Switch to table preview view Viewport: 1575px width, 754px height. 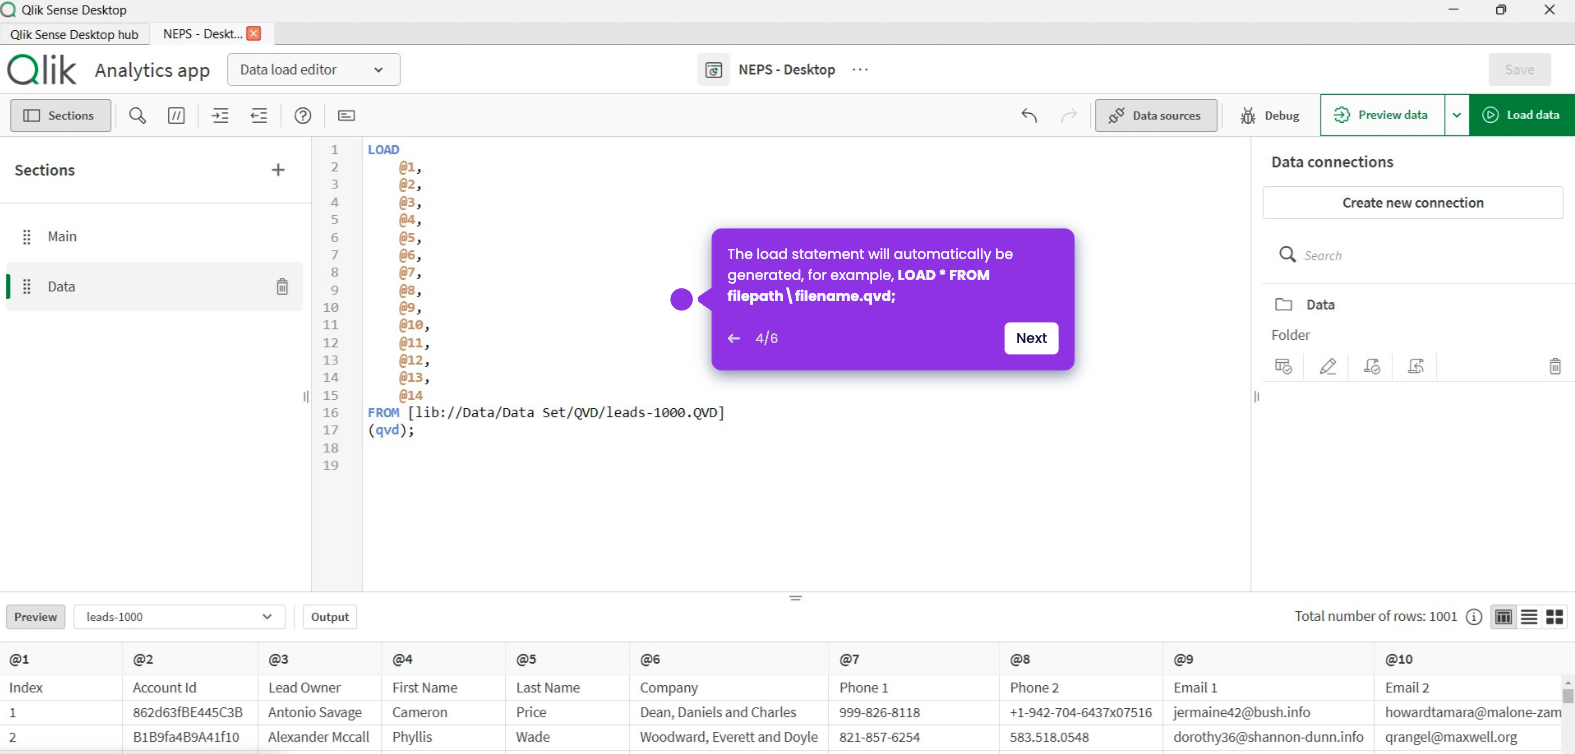[x=1503, y=617]
